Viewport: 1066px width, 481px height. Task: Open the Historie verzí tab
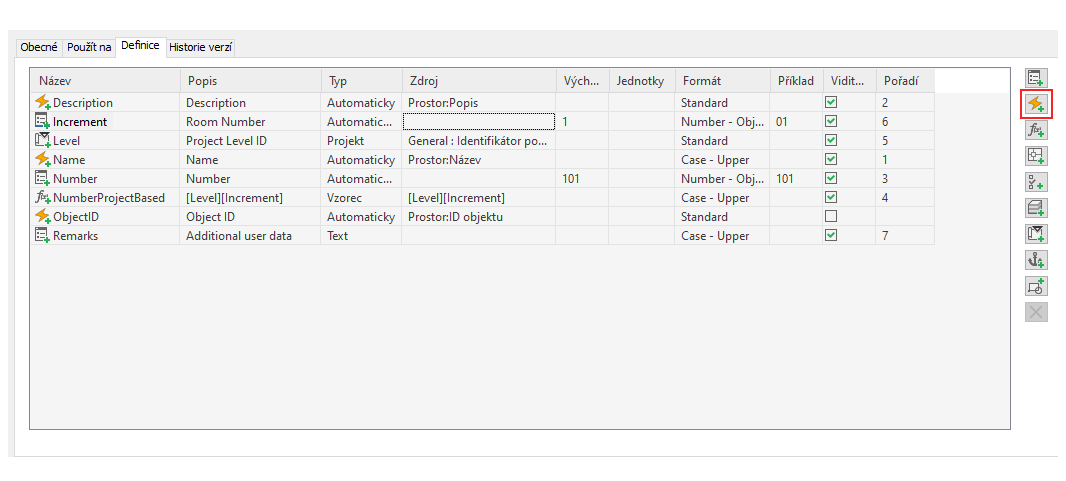coord(201,47)
